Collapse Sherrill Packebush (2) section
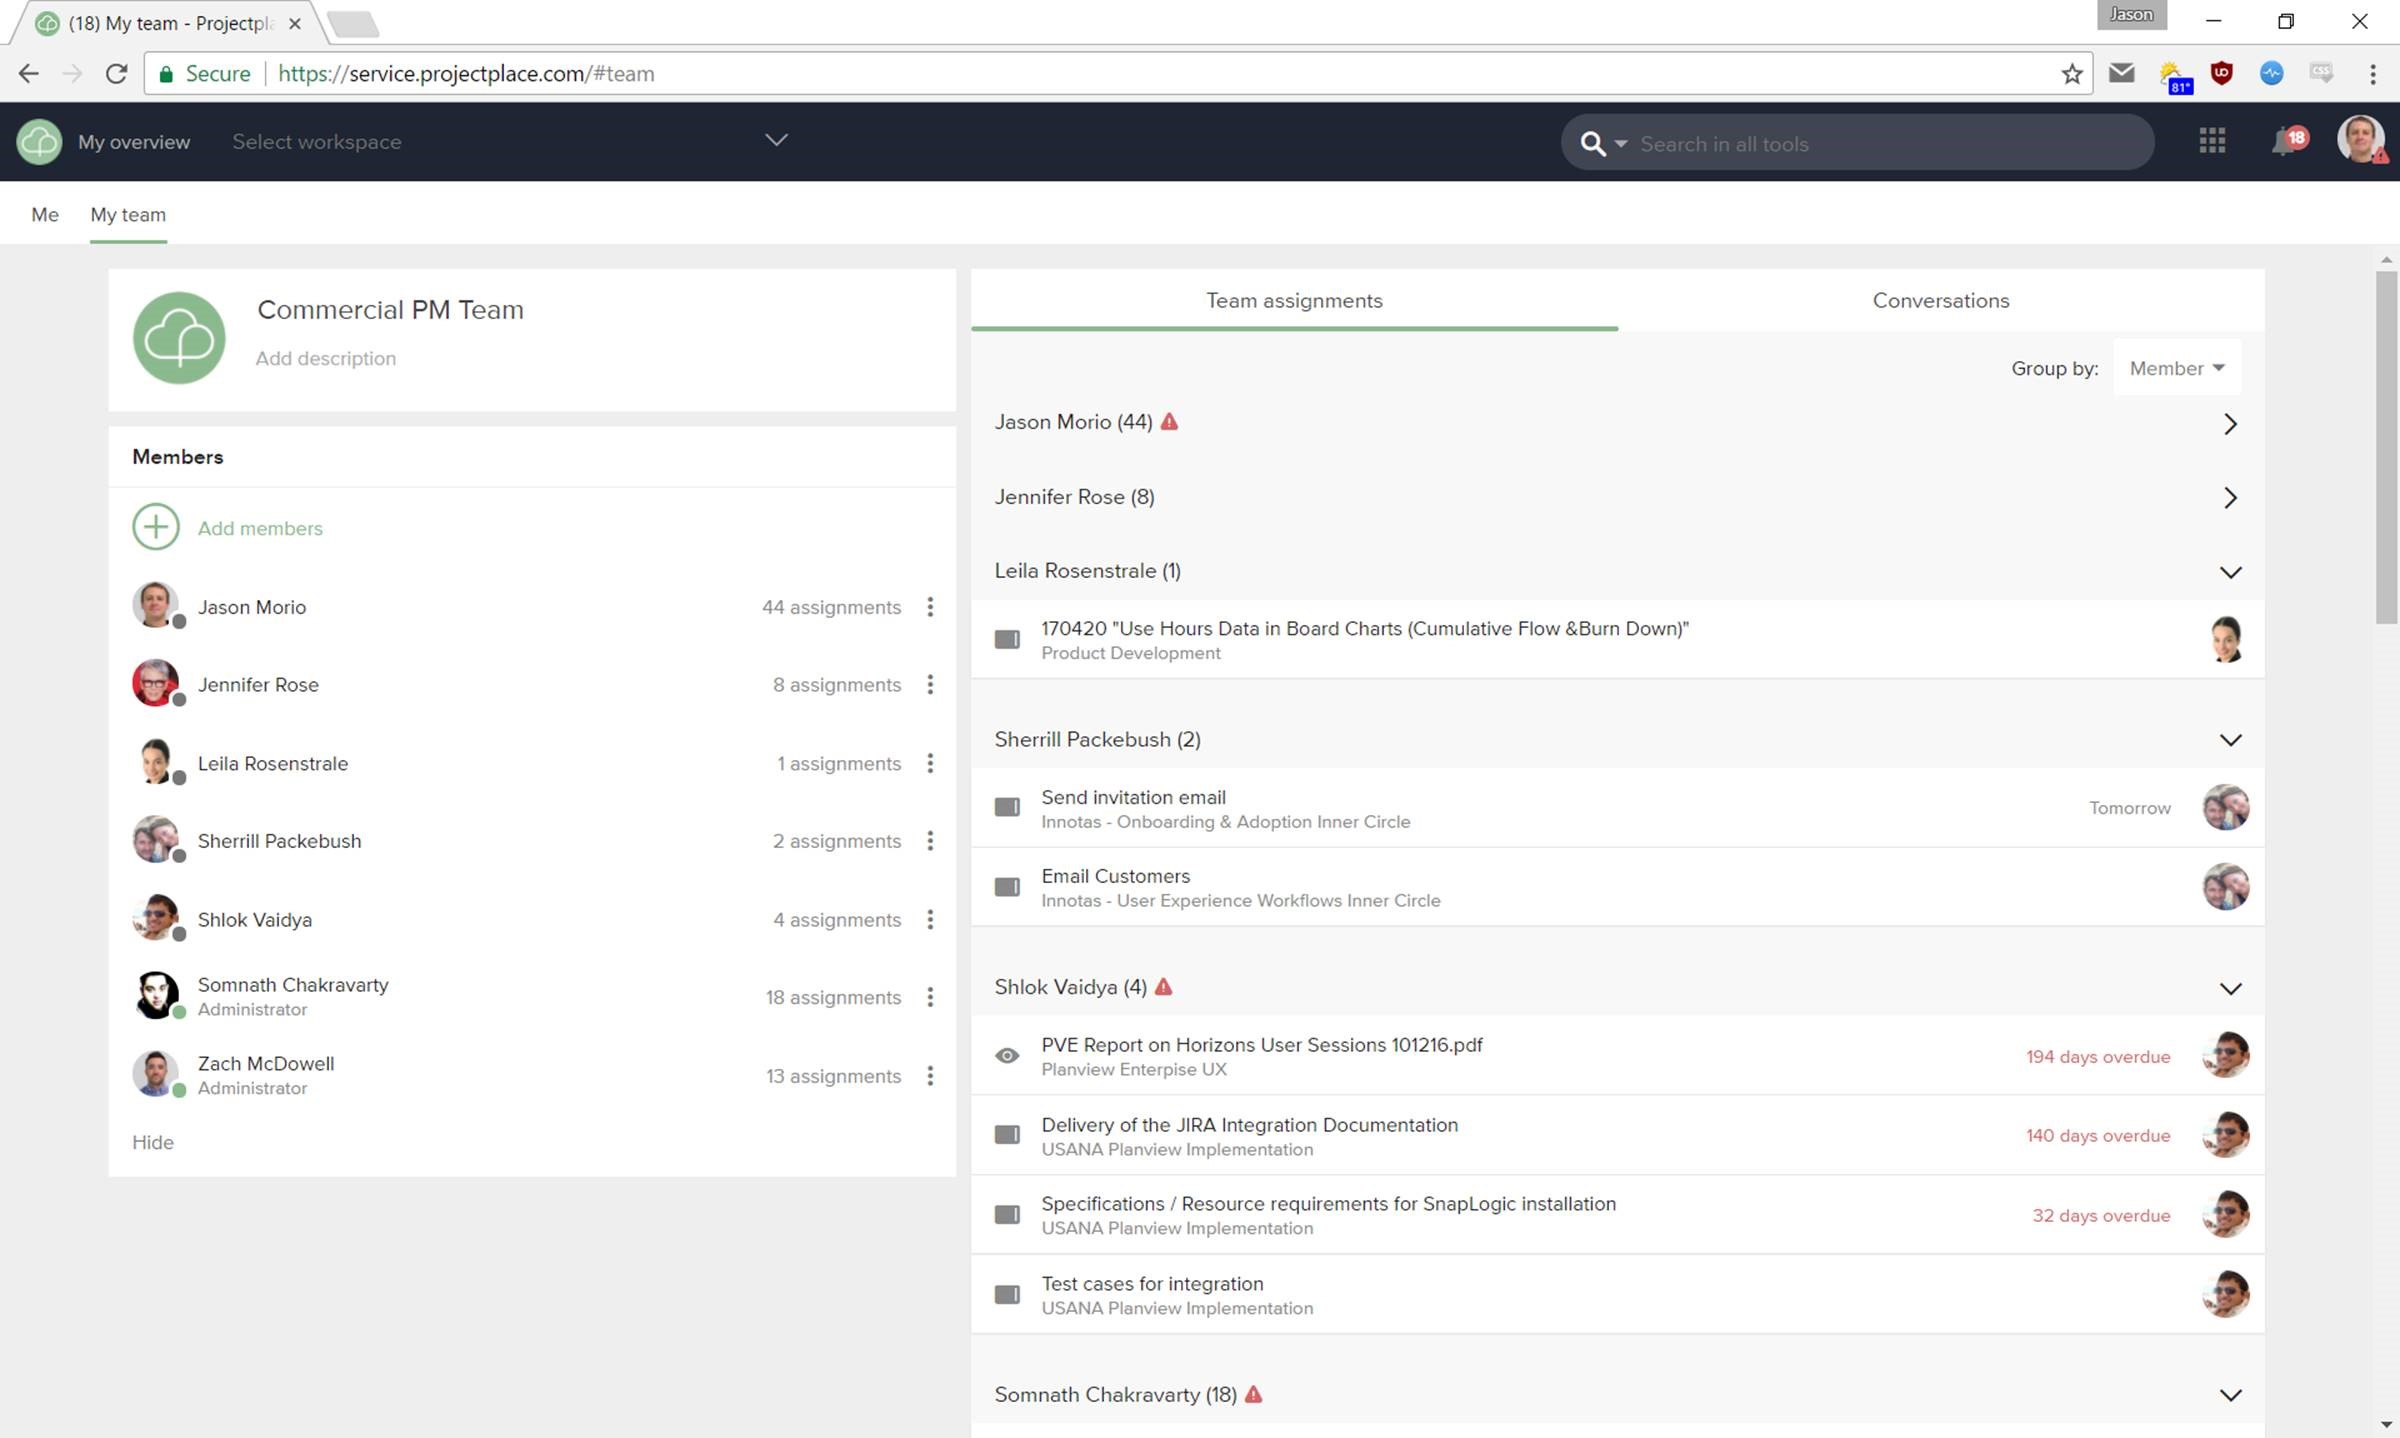 2230,740
